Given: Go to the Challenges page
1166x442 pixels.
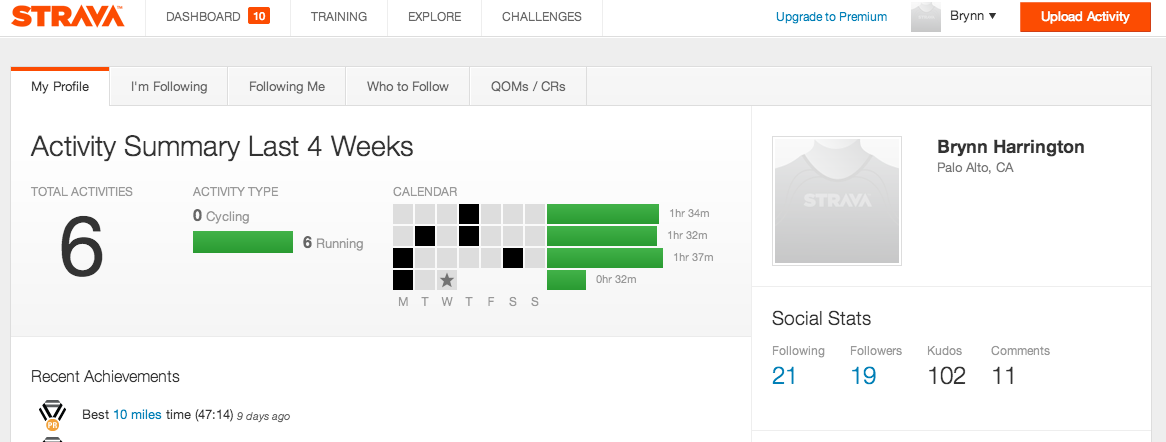Looking at the screenshot, I should (x=541, y=17).
